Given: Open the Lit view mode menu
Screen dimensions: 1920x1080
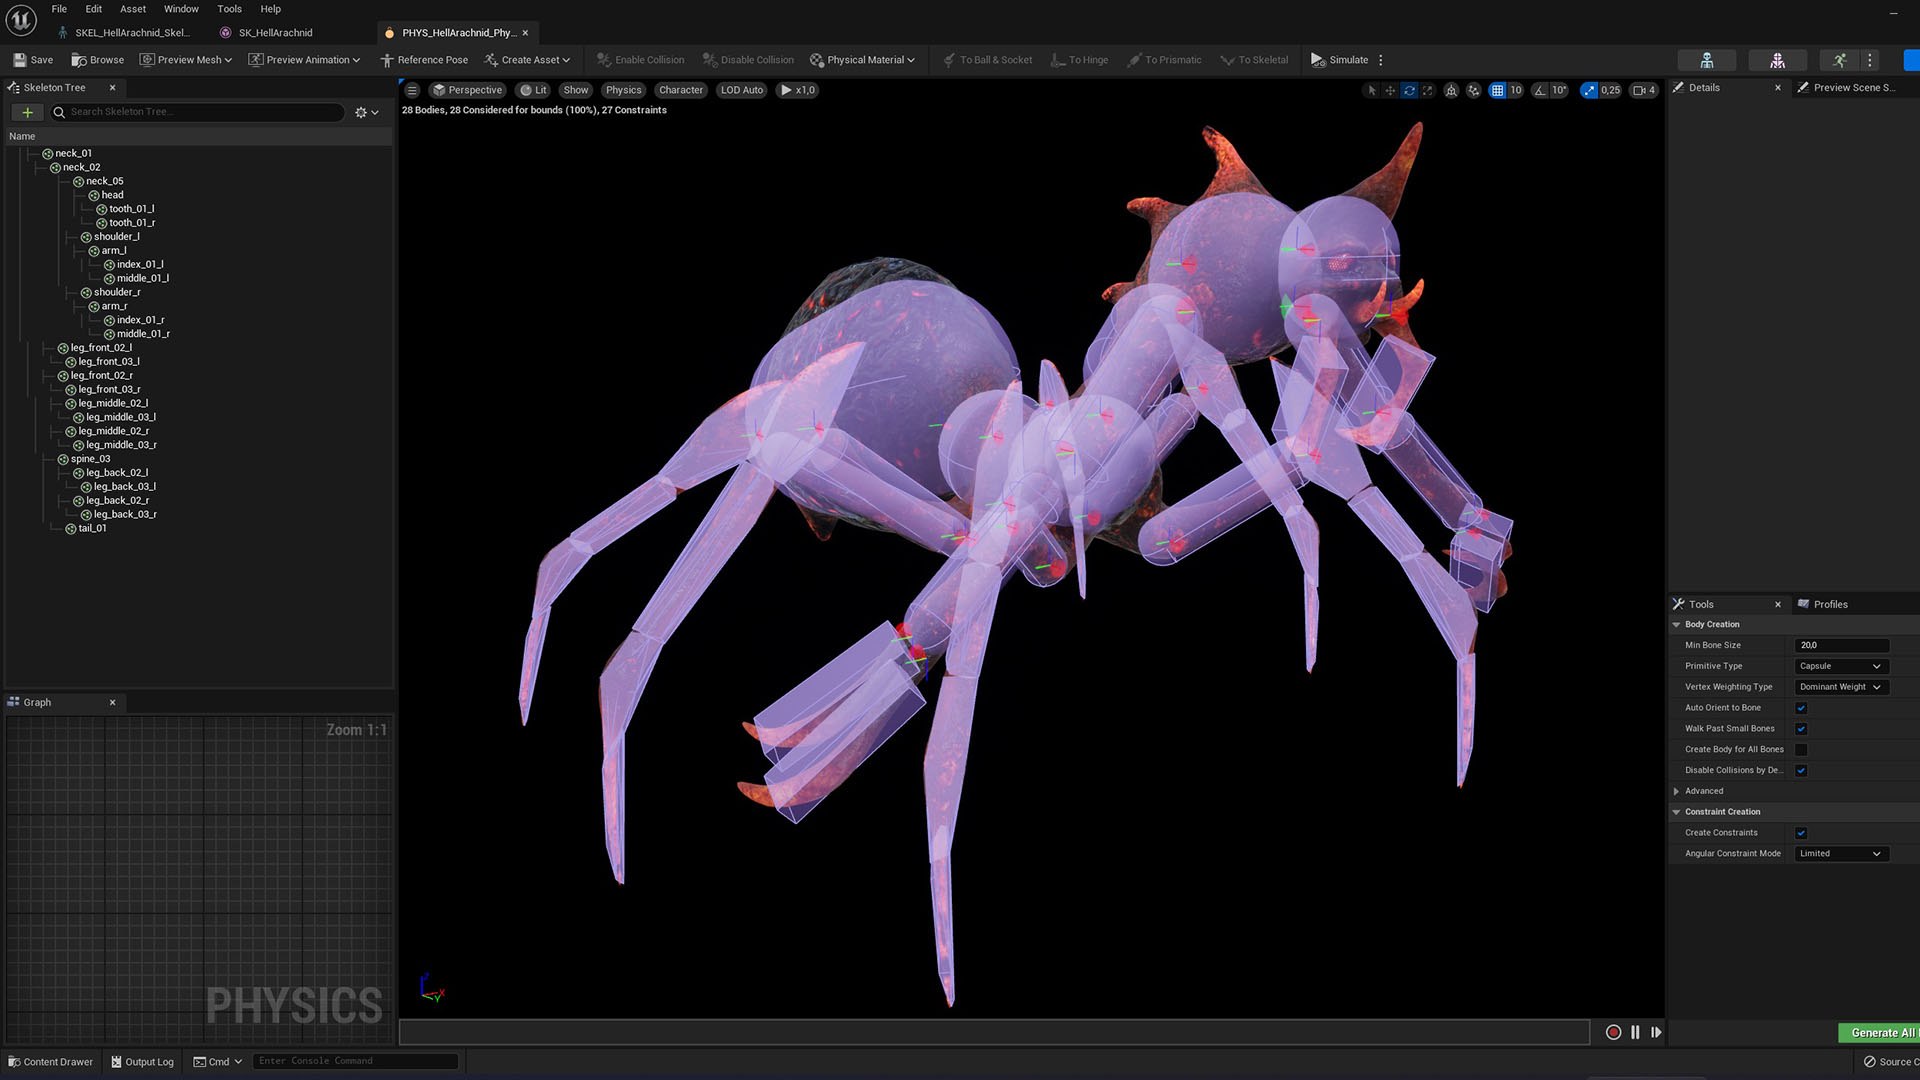Looking at the screenshot, I should tap(533, 90).
